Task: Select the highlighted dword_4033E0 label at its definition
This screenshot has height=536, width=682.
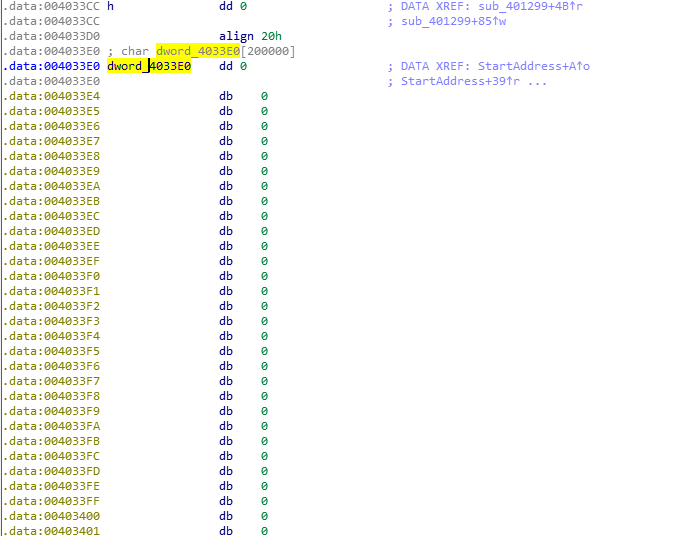Action: click(x=149, y=66)
